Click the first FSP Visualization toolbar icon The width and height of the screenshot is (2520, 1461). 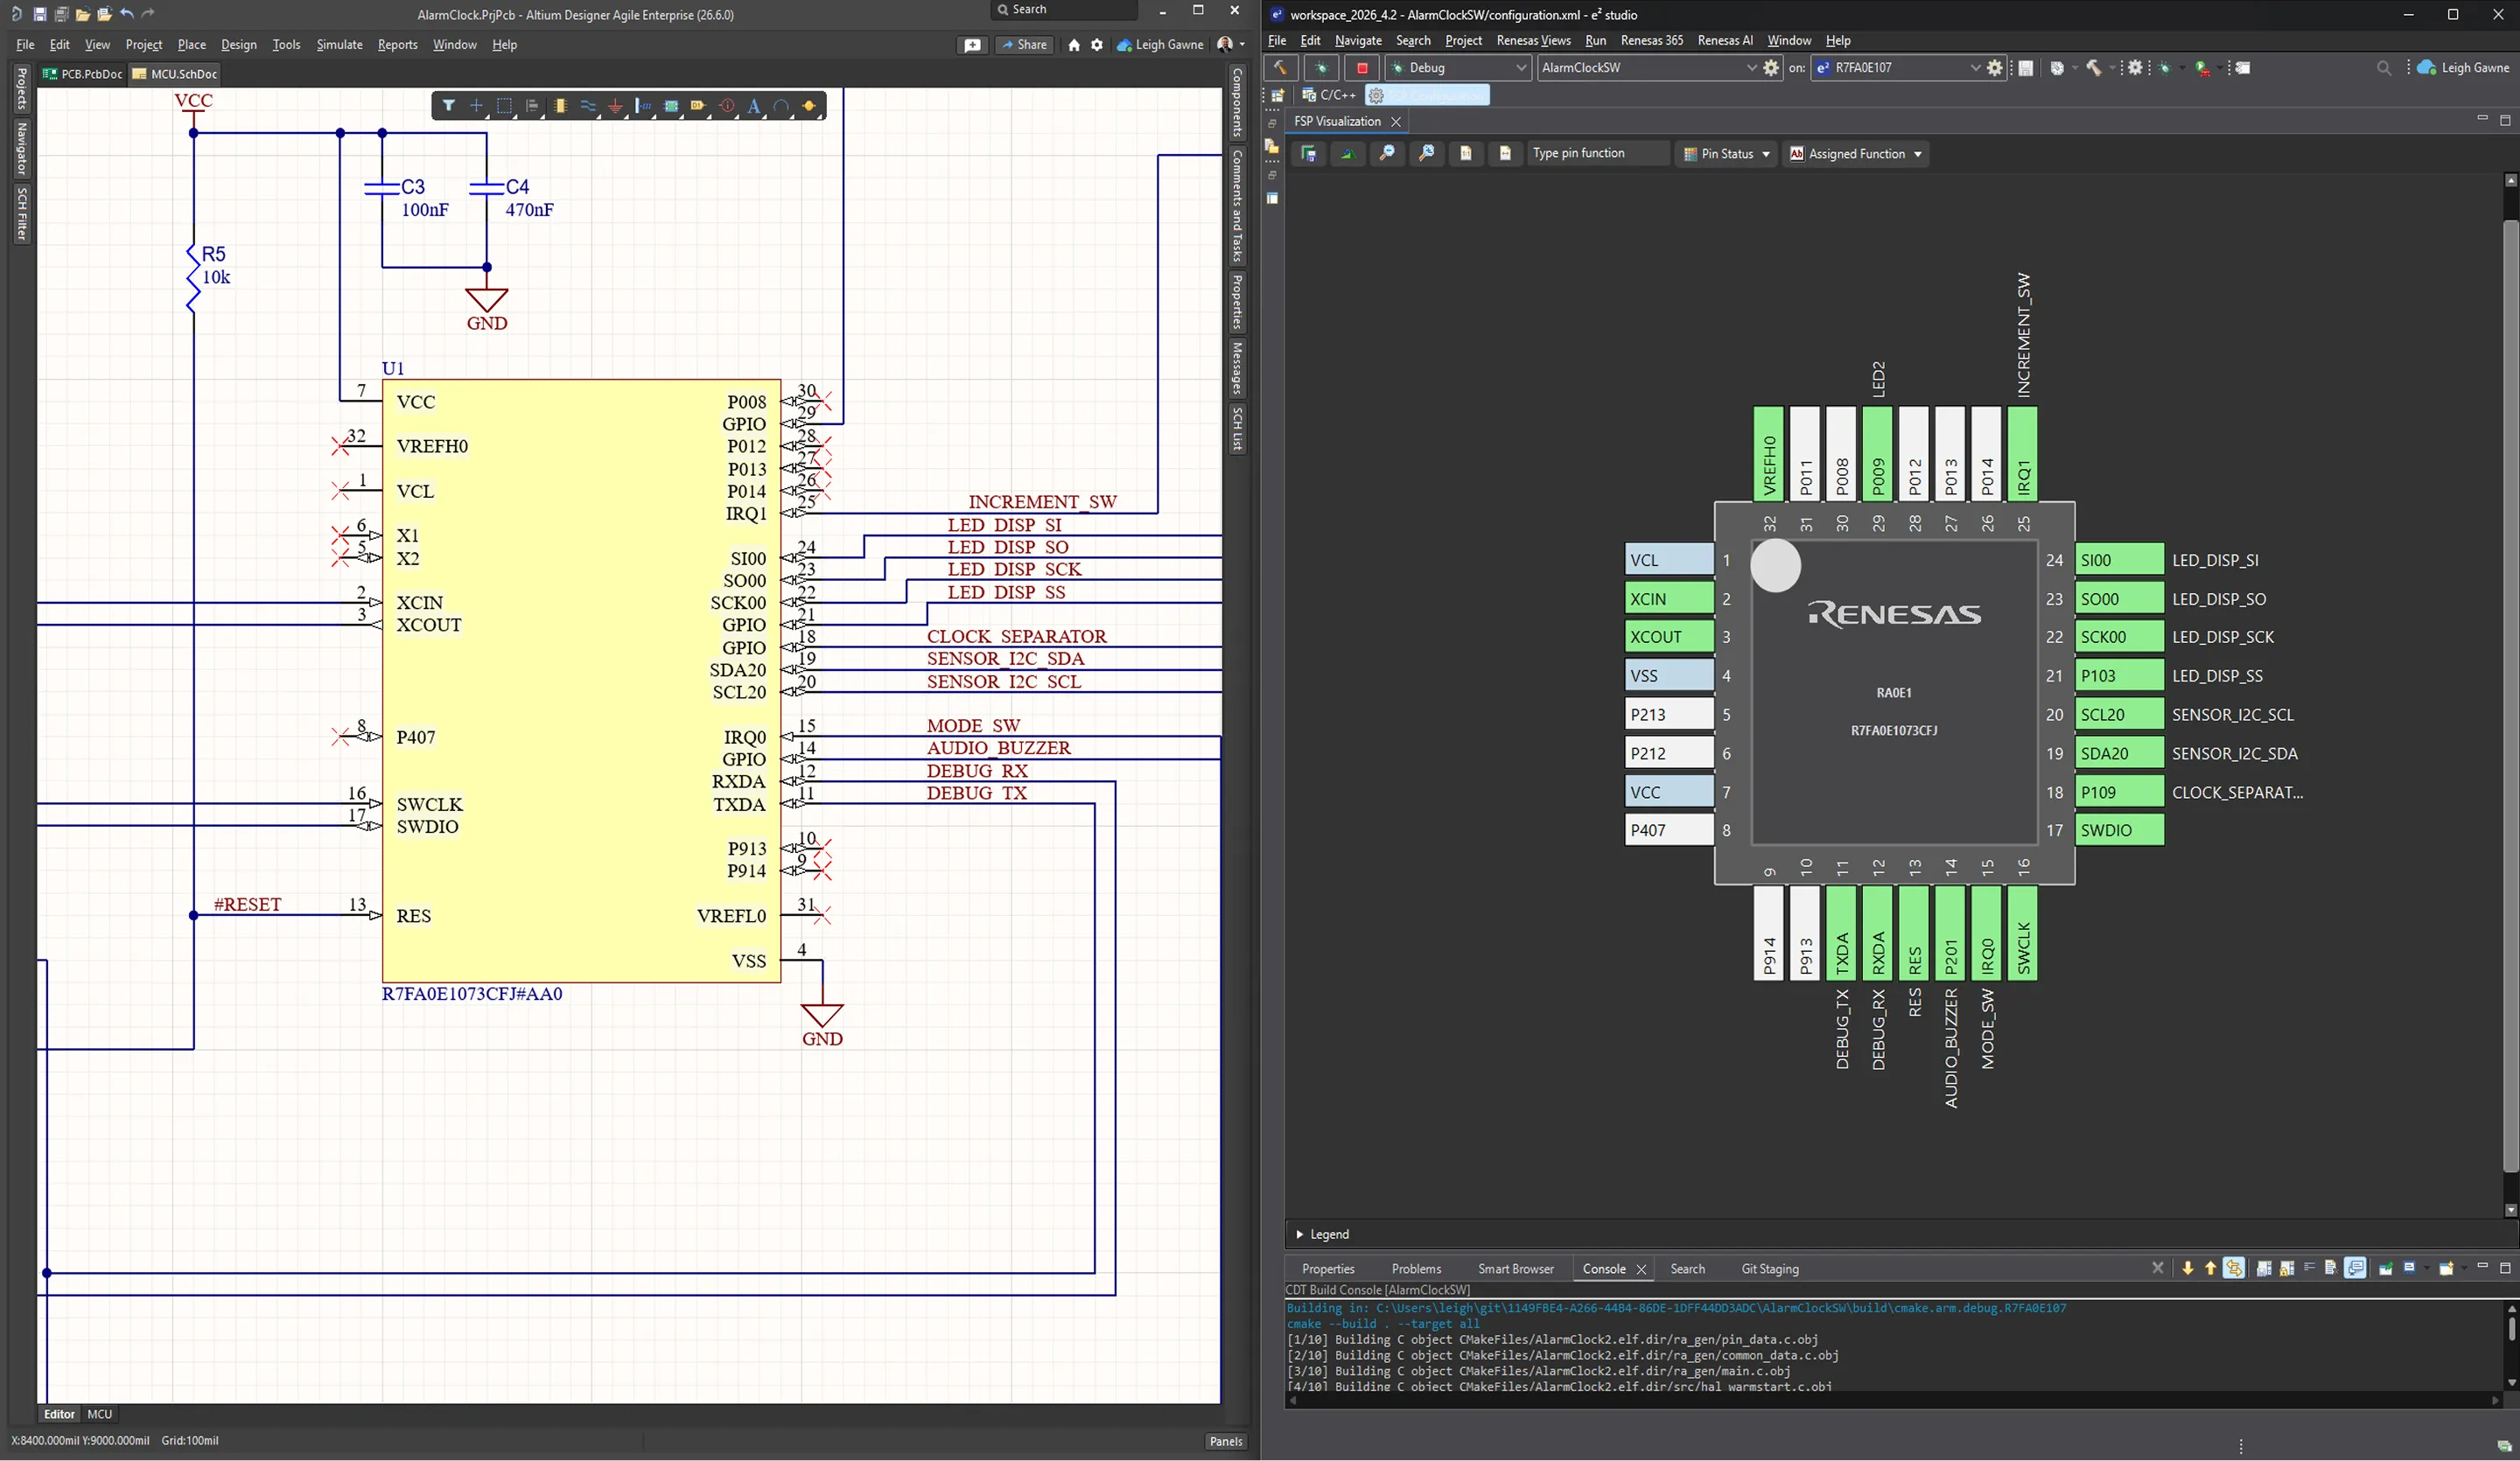tap(1307, 153)
